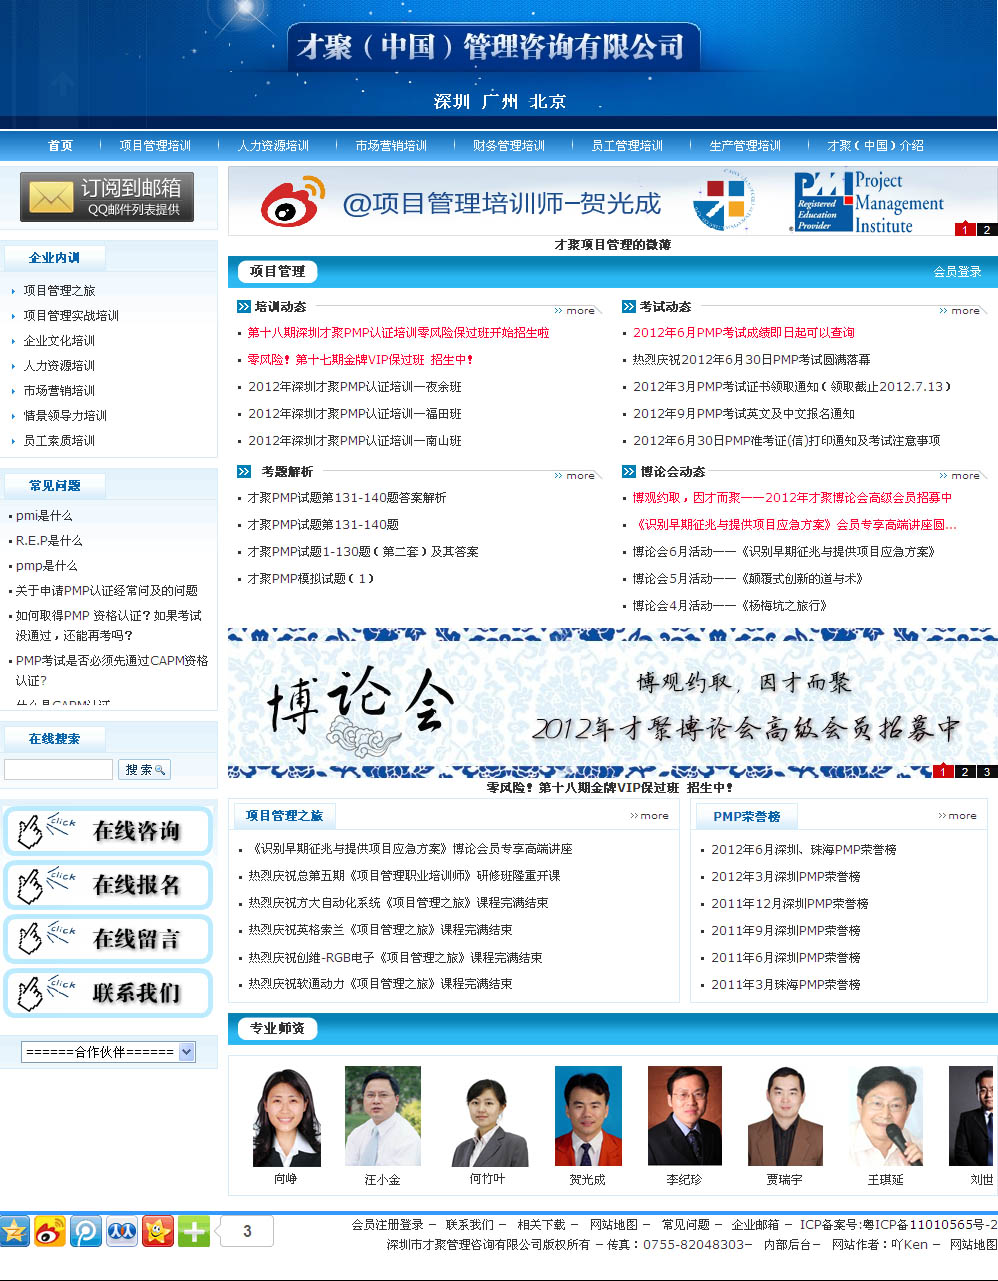Show more 培训动态 items

[x=575, y=311]
